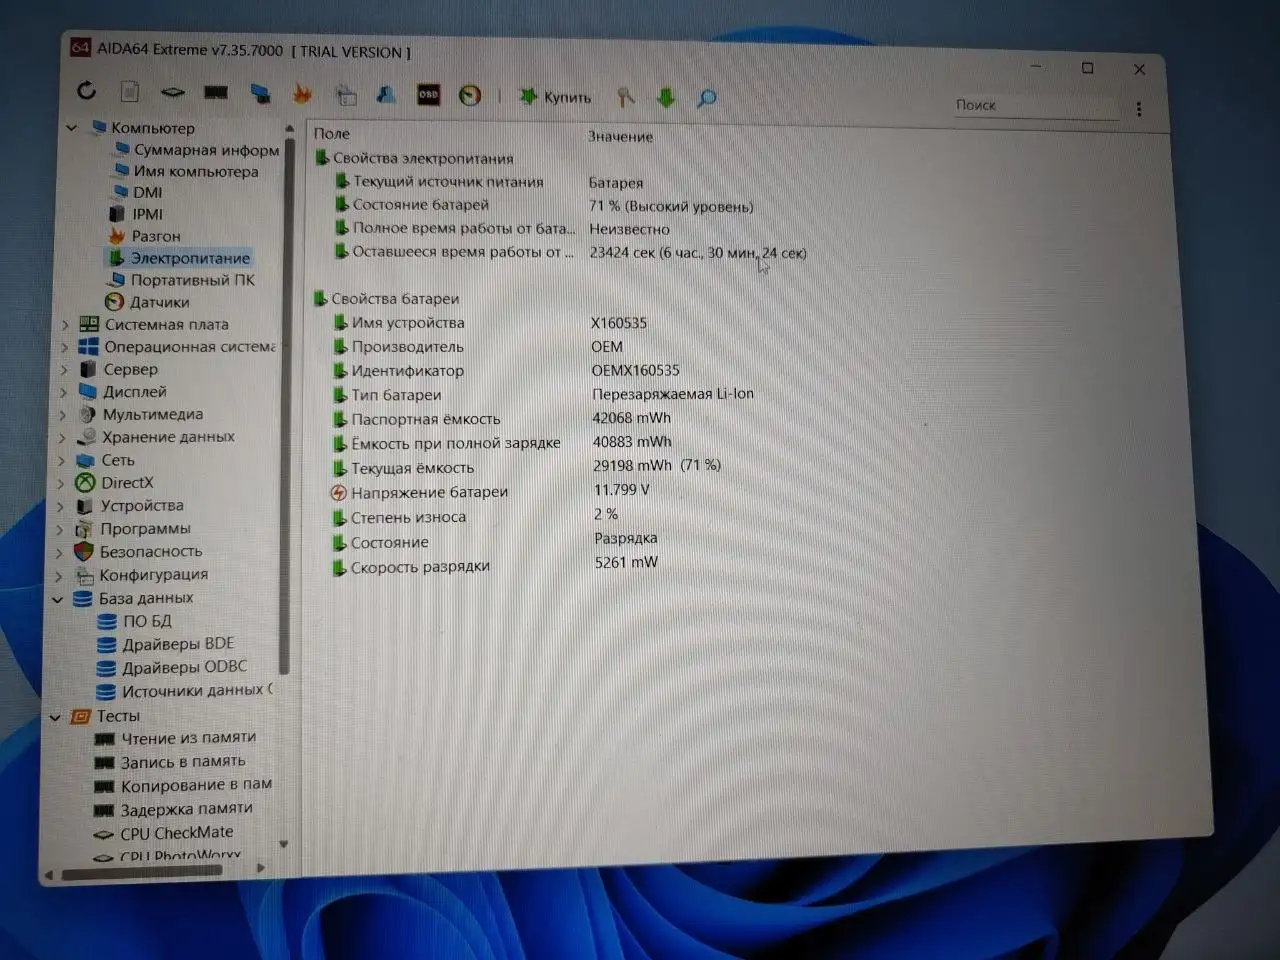Viewport: 1280px width, 960px height.
Task: Click the Купить buy button
Action: (556, 97)
